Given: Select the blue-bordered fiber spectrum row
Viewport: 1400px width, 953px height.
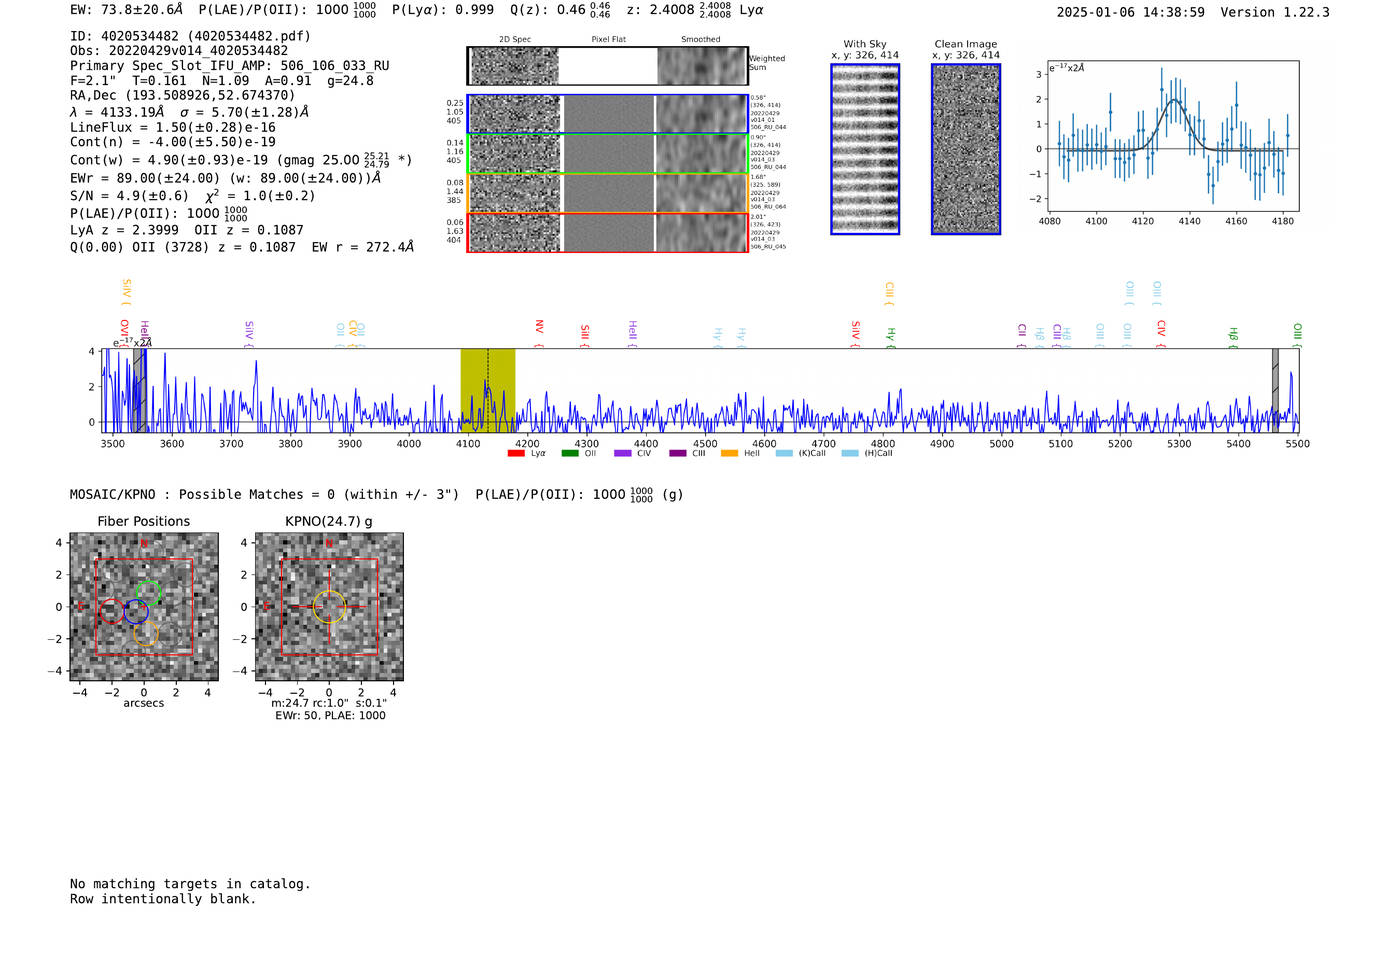Looking at the screenshot, I should pyautogui.click(x=608, y=114).
